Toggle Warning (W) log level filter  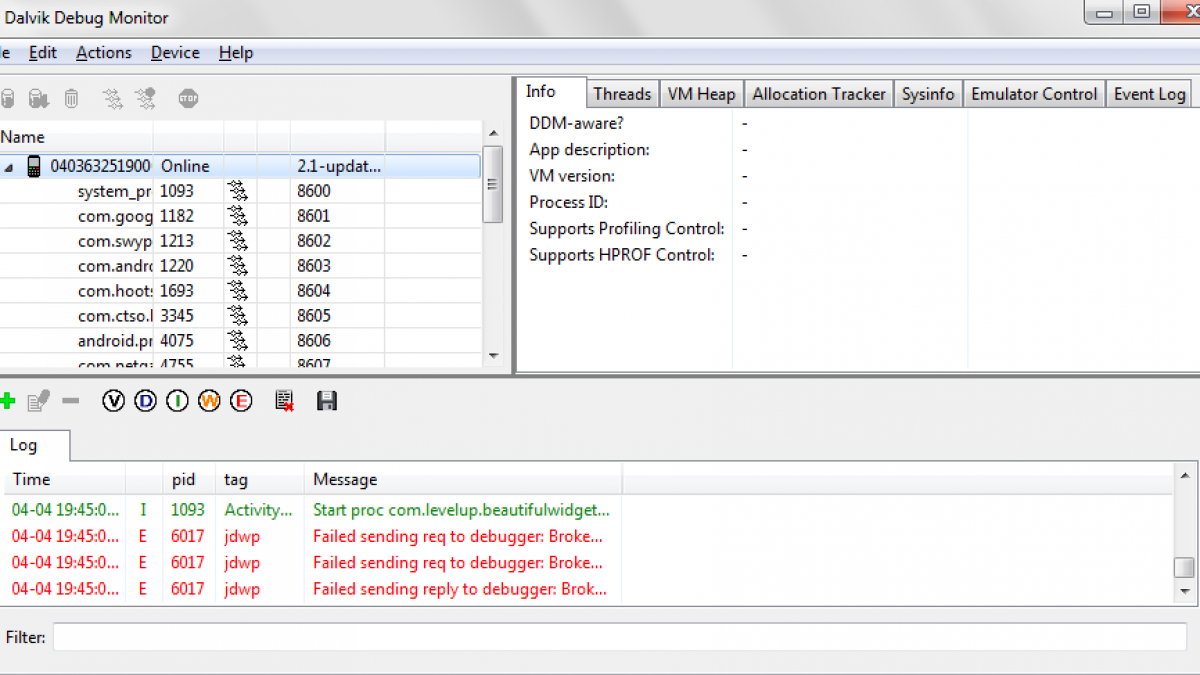point(209,401)
